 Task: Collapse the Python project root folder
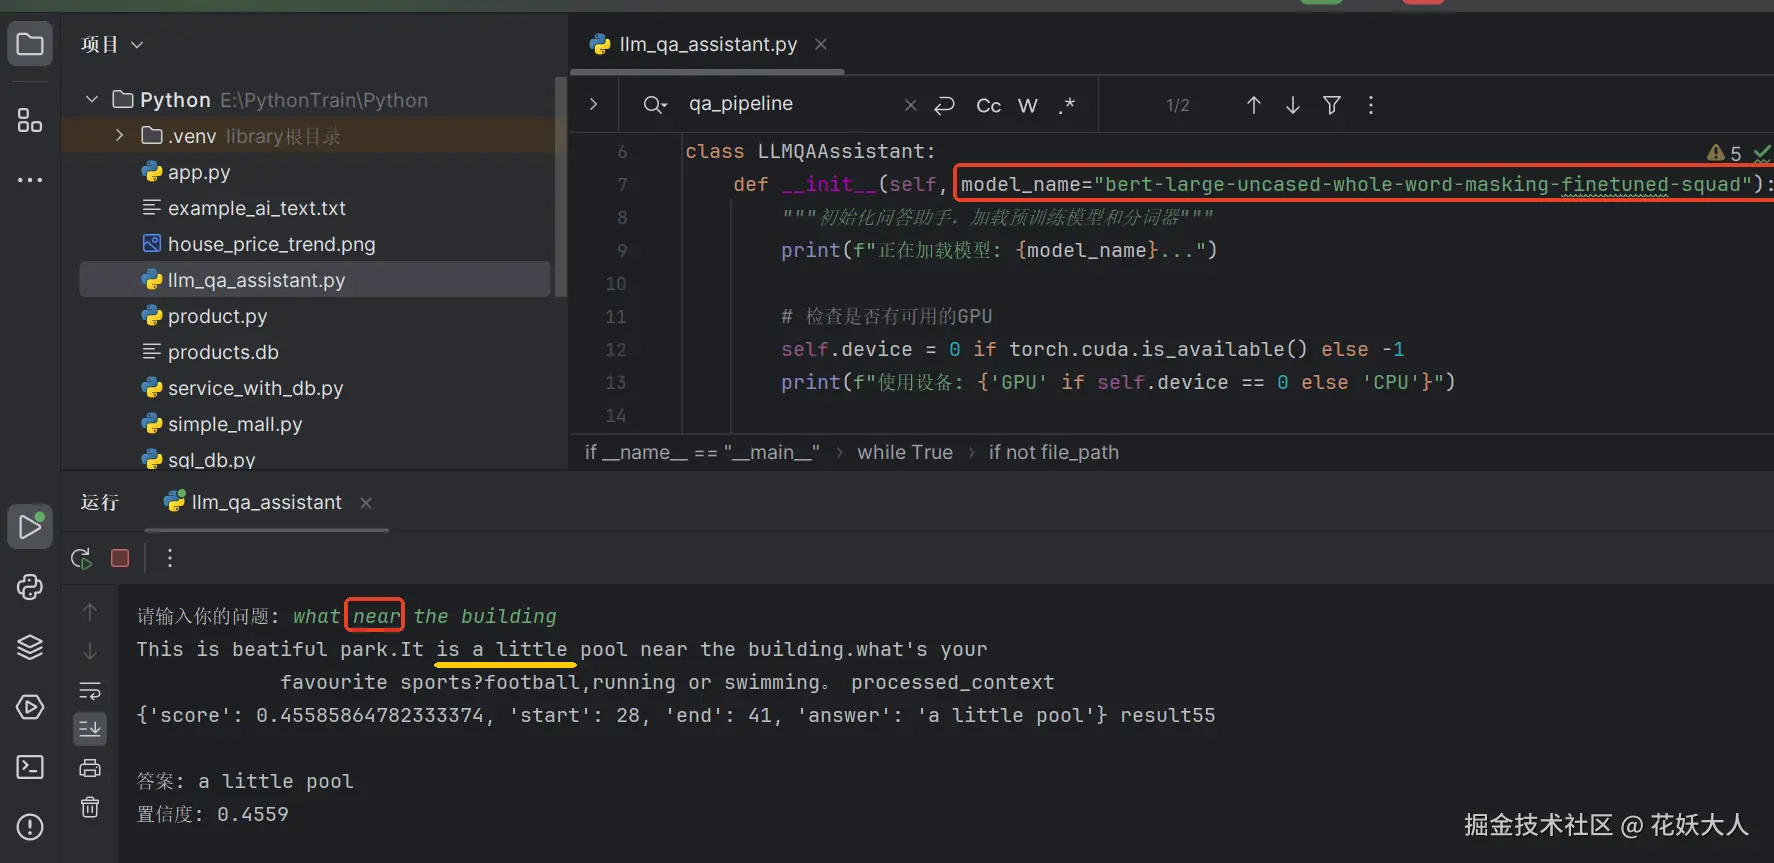tap(92, 99)
